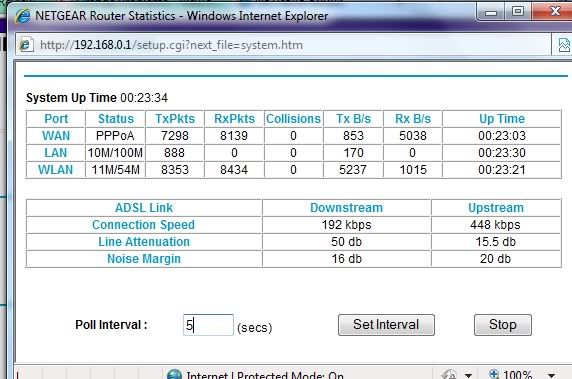Image resolution: width=572 pixels, height=379 pixels.
Task: Click the (secs) unit label
Action: [255, 328]
